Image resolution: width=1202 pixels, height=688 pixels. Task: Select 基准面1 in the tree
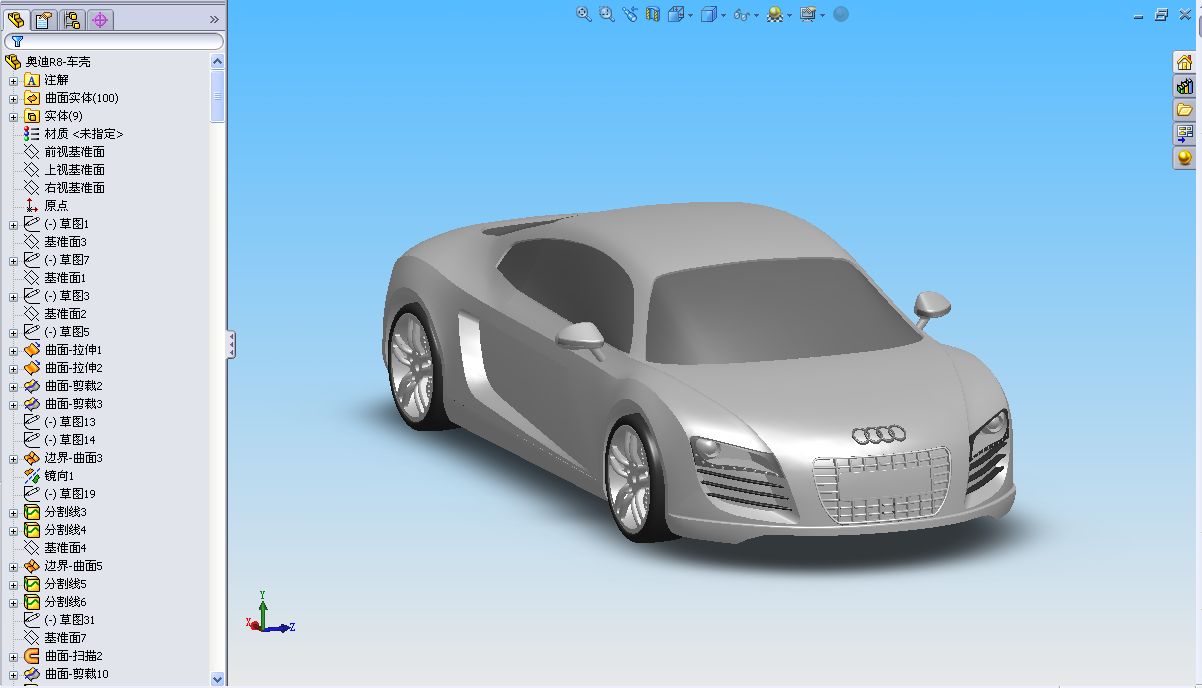coord(65,278)
